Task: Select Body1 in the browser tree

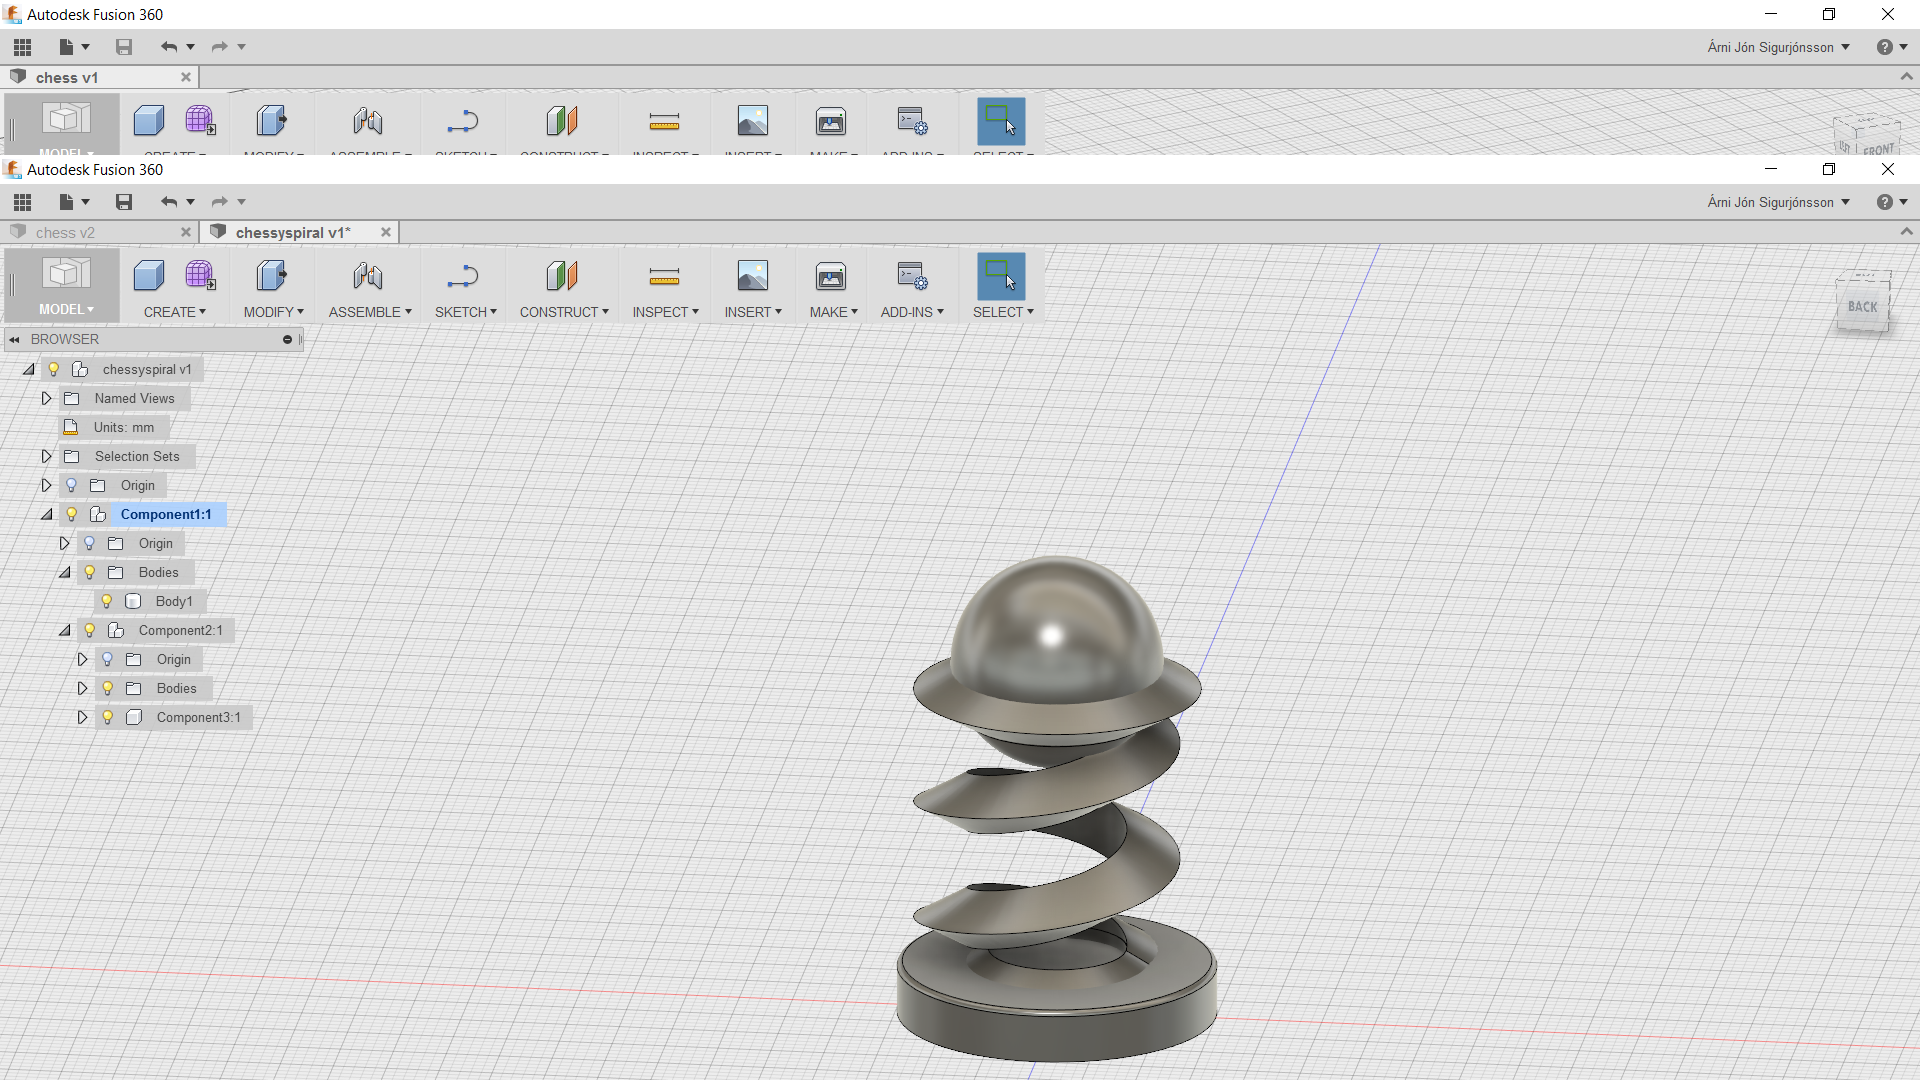Action: pyautogui.click(x=174, y=601)
